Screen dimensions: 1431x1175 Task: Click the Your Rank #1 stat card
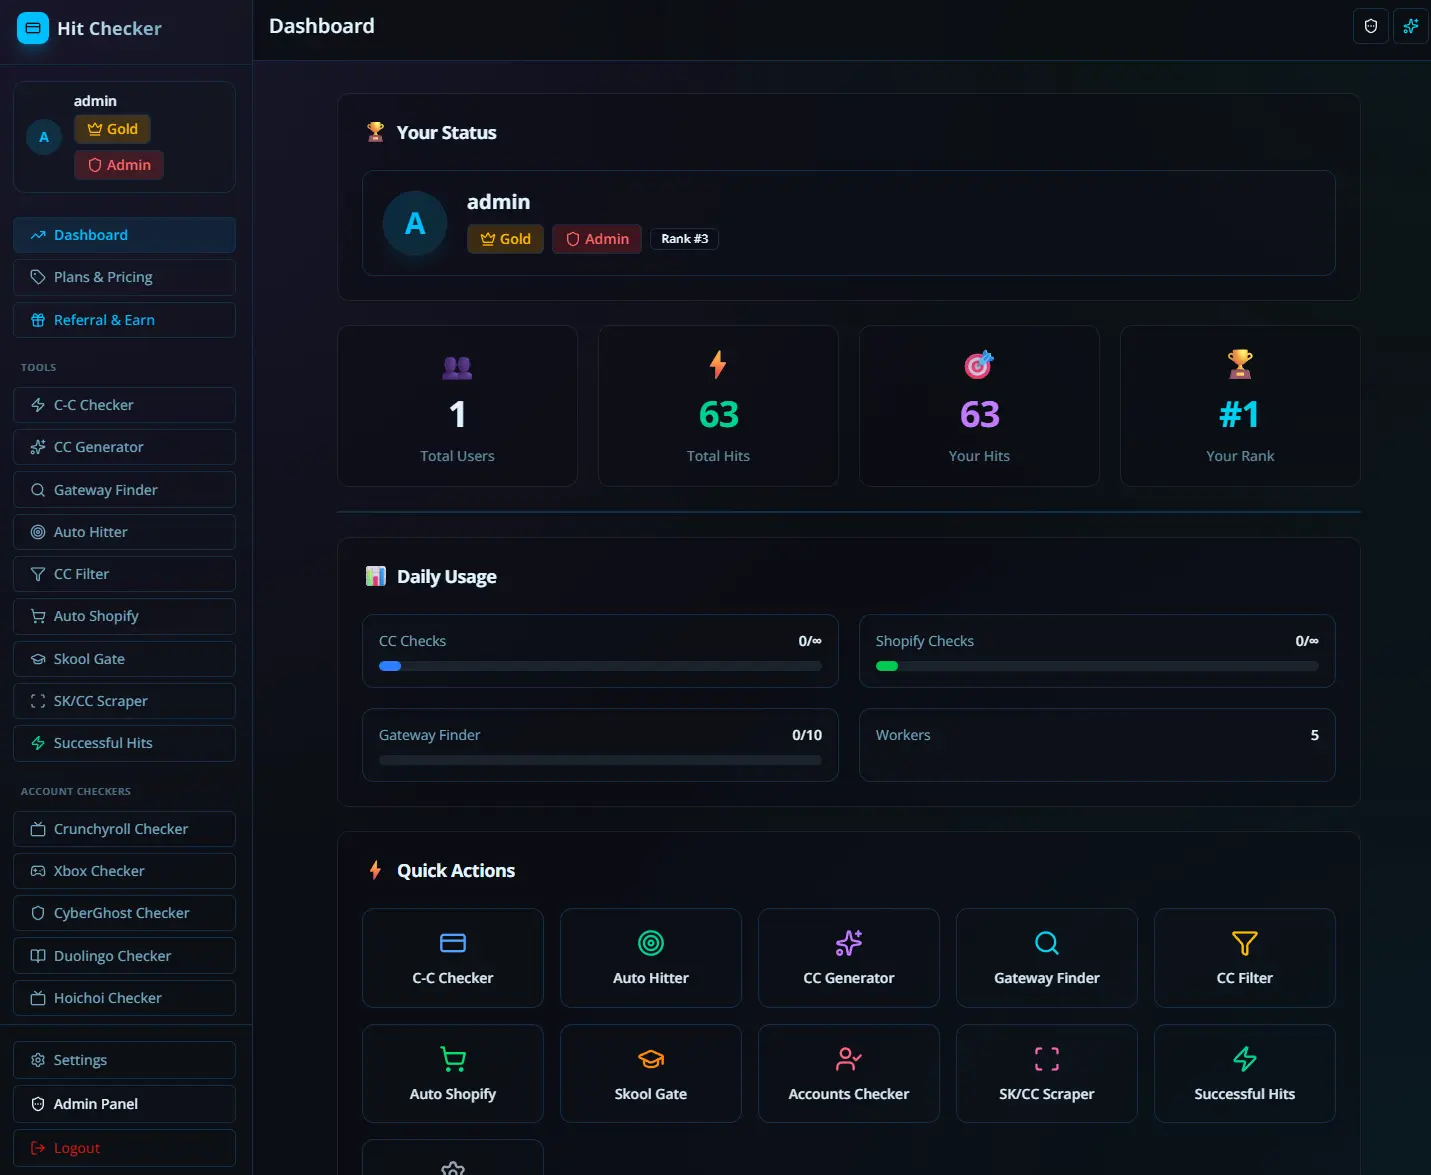pyautogui.click(x=1240, y=406)
